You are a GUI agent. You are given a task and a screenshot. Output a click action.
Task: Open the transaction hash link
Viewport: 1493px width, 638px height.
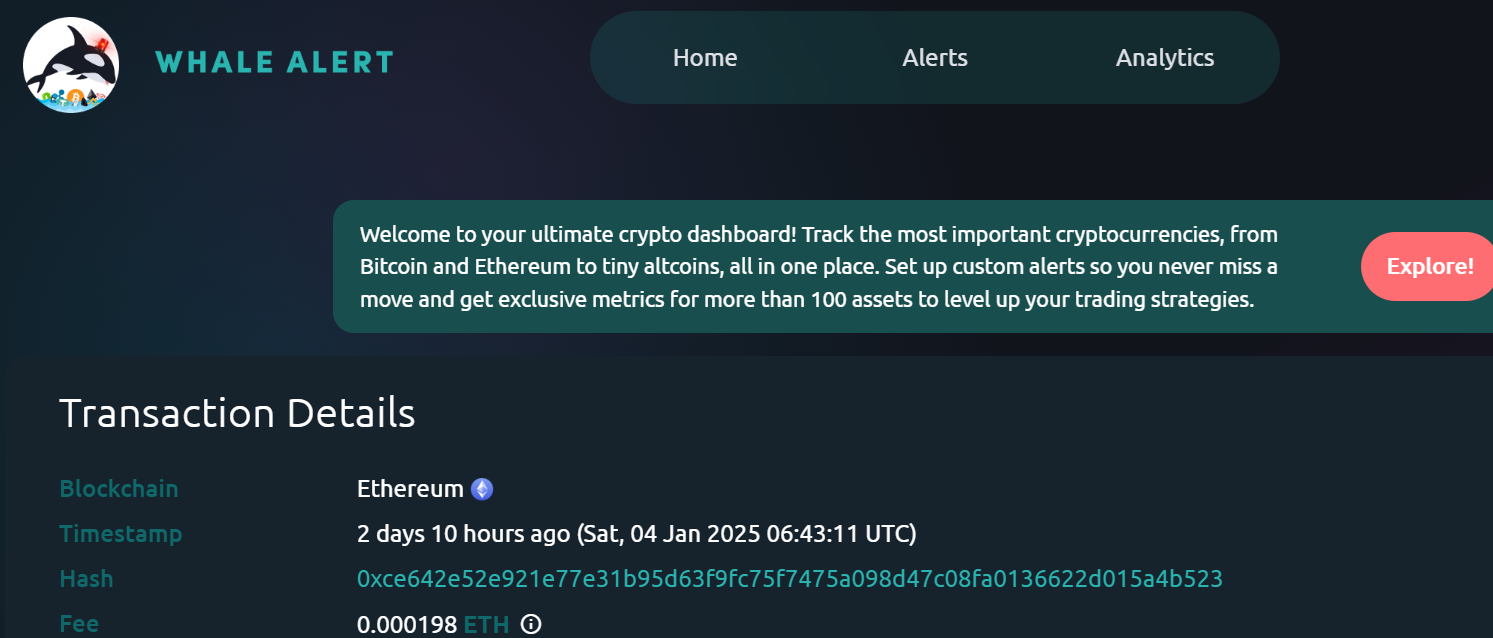coord(790,579)
